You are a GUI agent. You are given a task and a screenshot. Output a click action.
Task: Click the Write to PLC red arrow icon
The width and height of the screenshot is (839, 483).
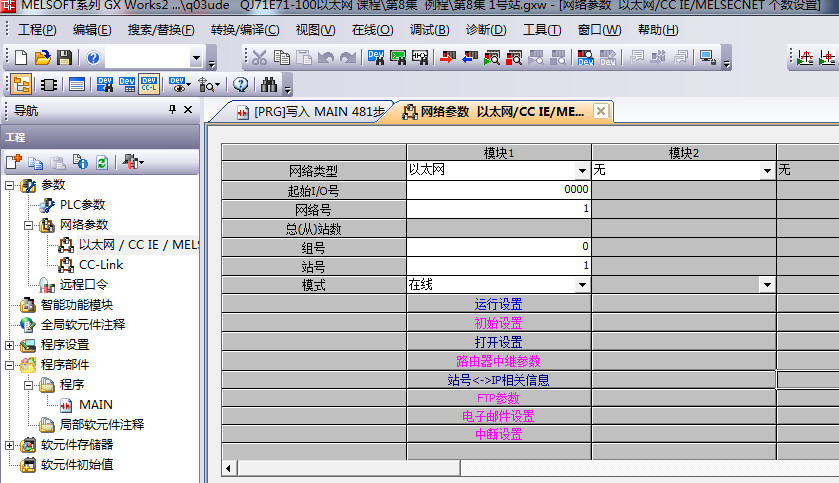[447, 57]
